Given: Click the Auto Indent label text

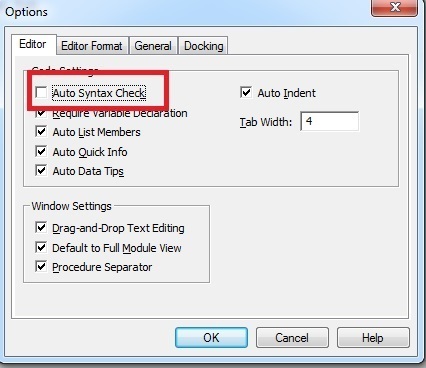Looking at the screenshot, I should (286, 93).
